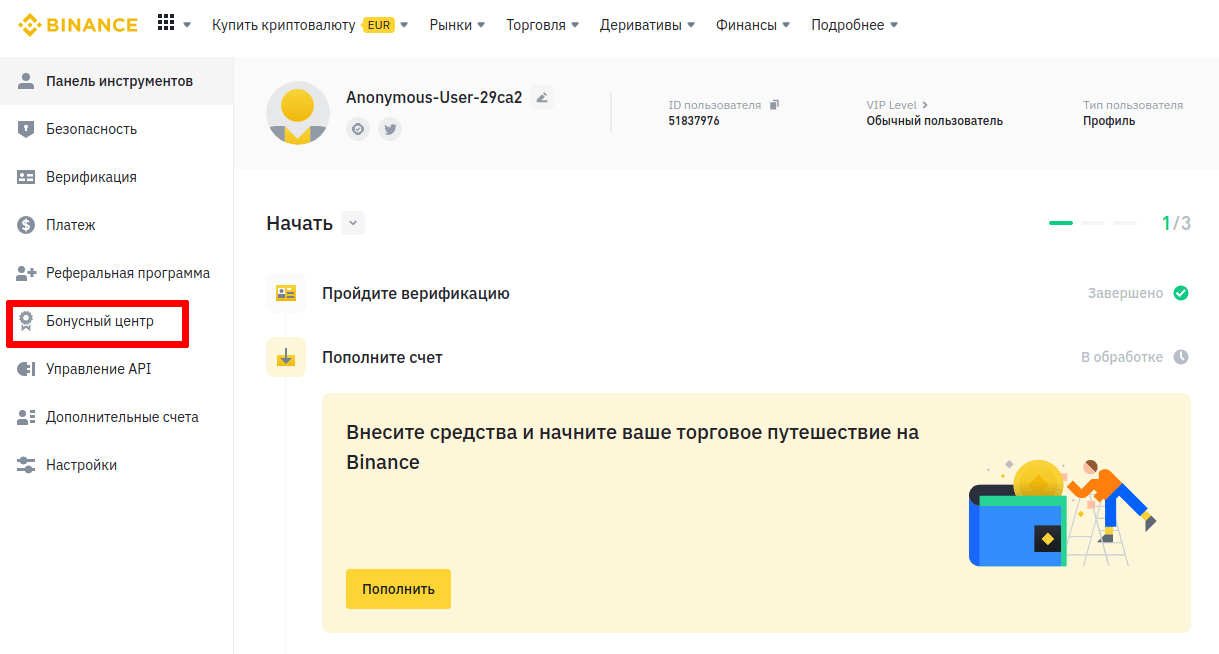The height and width of the screenshot is (654, 1219).
Task: Expand the Купить криптовалюту dropdown
Action: point(309,25)
